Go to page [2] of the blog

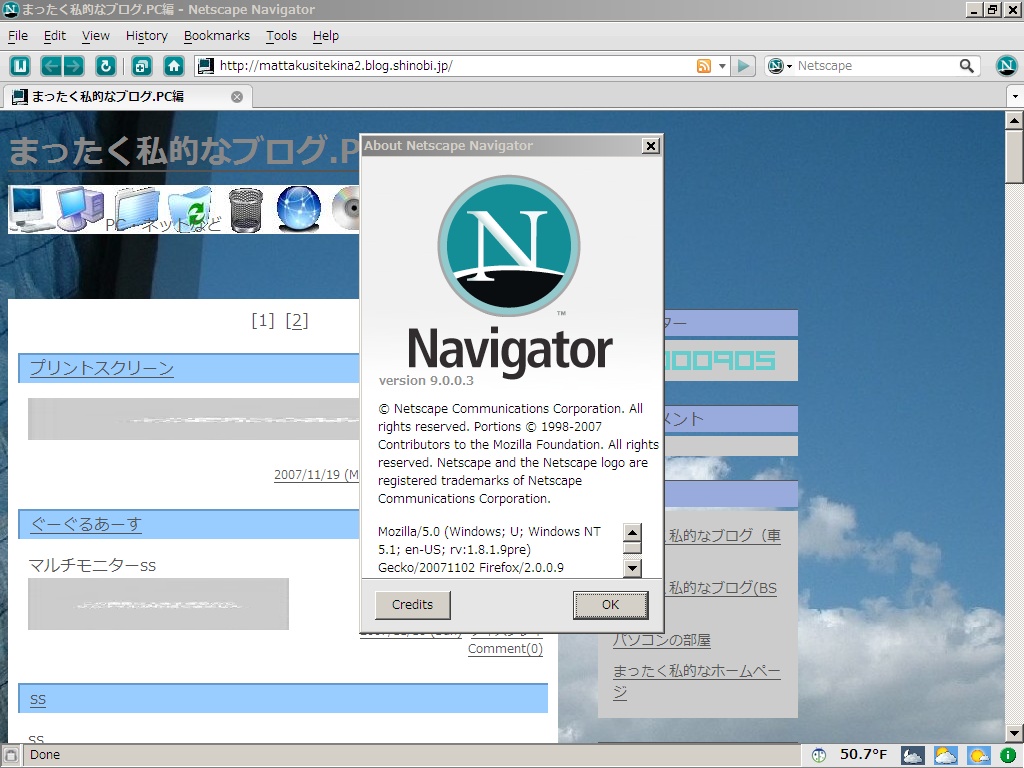point(297,321)
